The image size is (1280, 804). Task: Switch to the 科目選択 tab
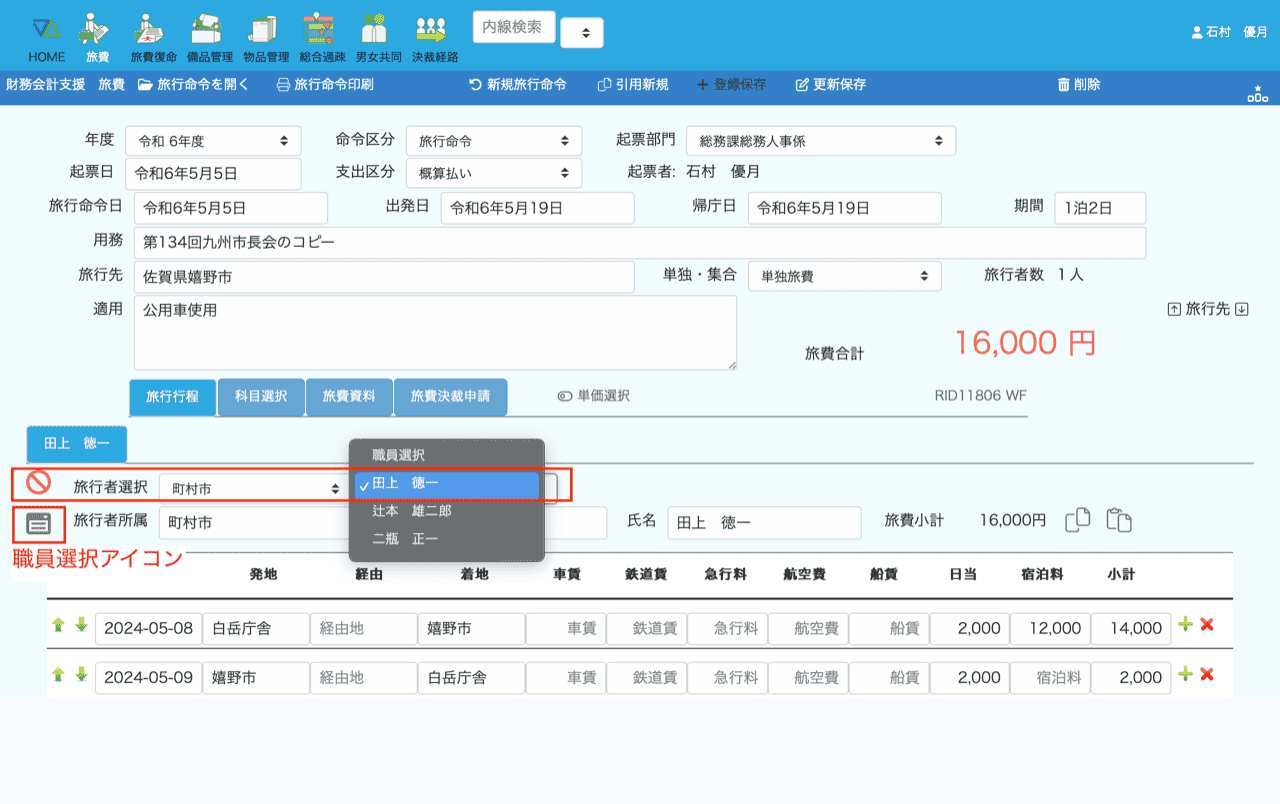pyautogui.click(x=261, y=397)
